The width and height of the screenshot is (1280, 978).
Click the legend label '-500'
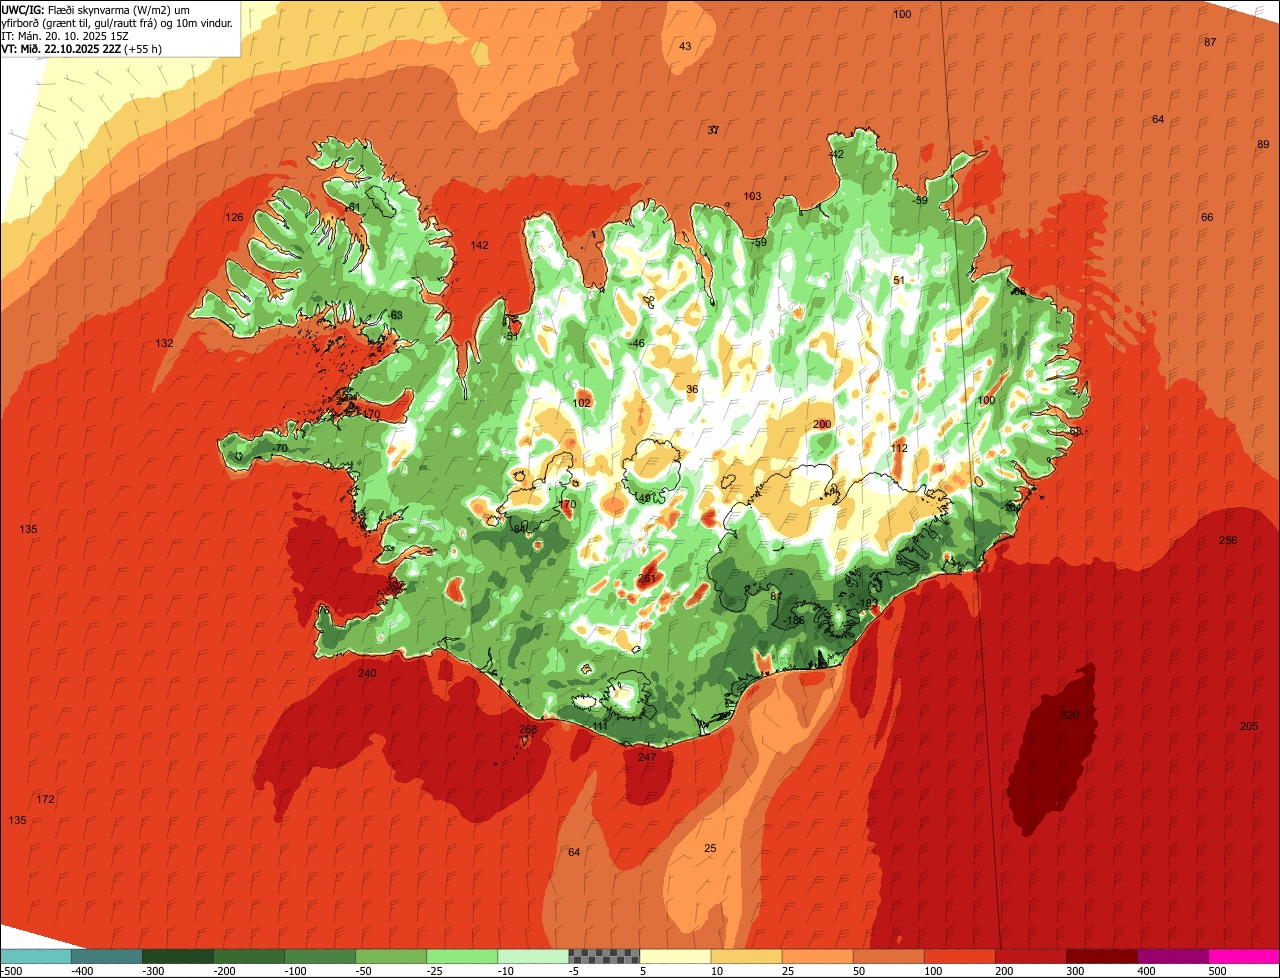coord(11,971)
